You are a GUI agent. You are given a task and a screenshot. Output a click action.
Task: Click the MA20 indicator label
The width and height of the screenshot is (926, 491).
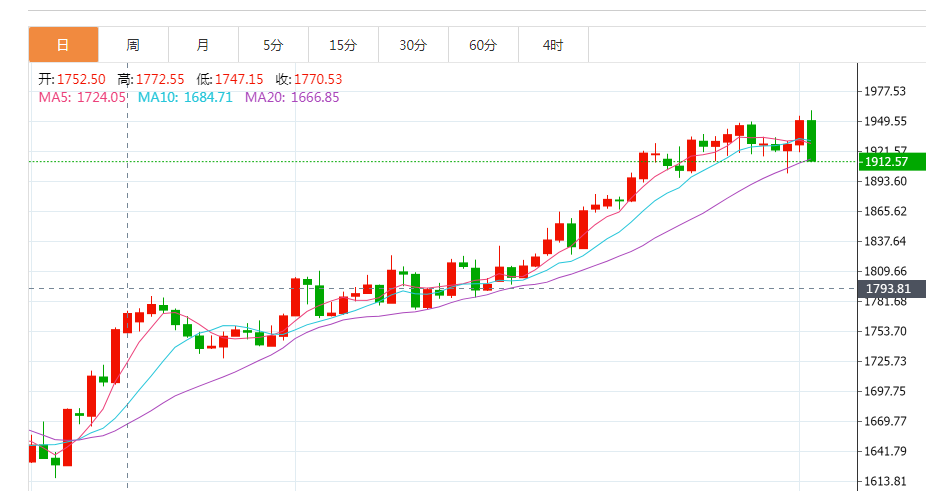(292, 97)
